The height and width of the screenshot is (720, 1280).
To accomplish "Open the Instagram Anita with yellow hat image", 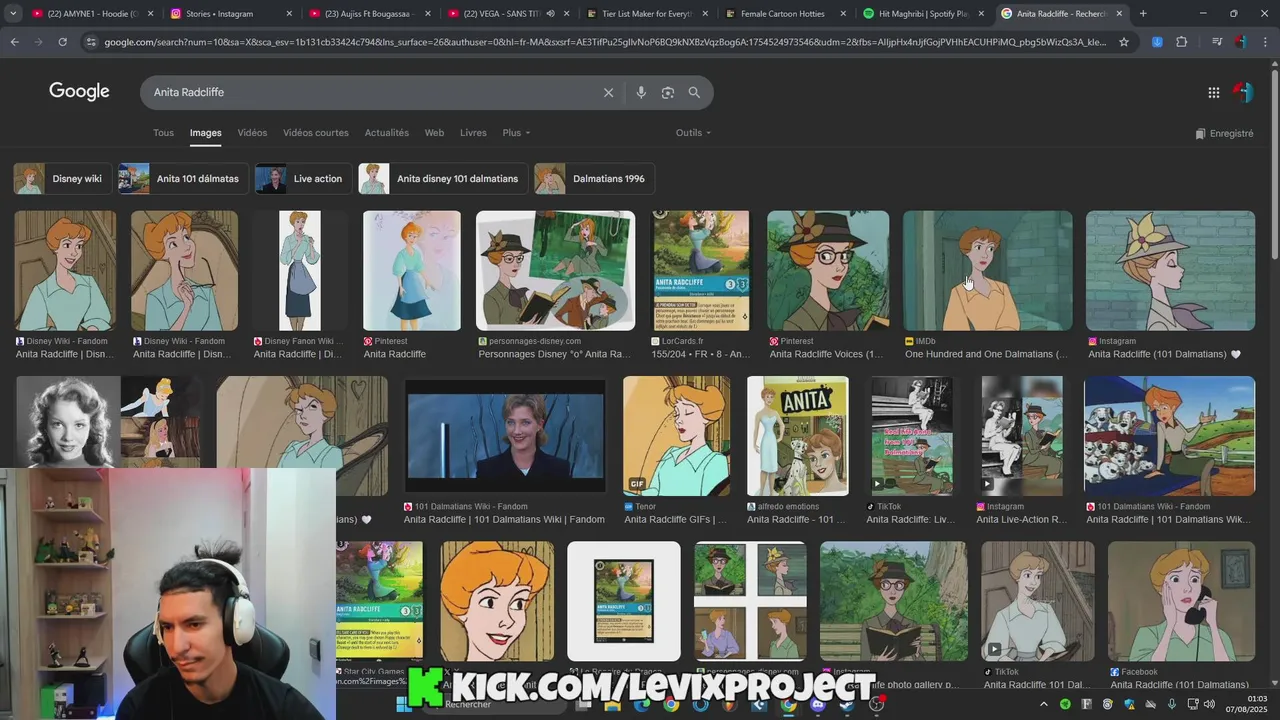I will pos(1170,271).
